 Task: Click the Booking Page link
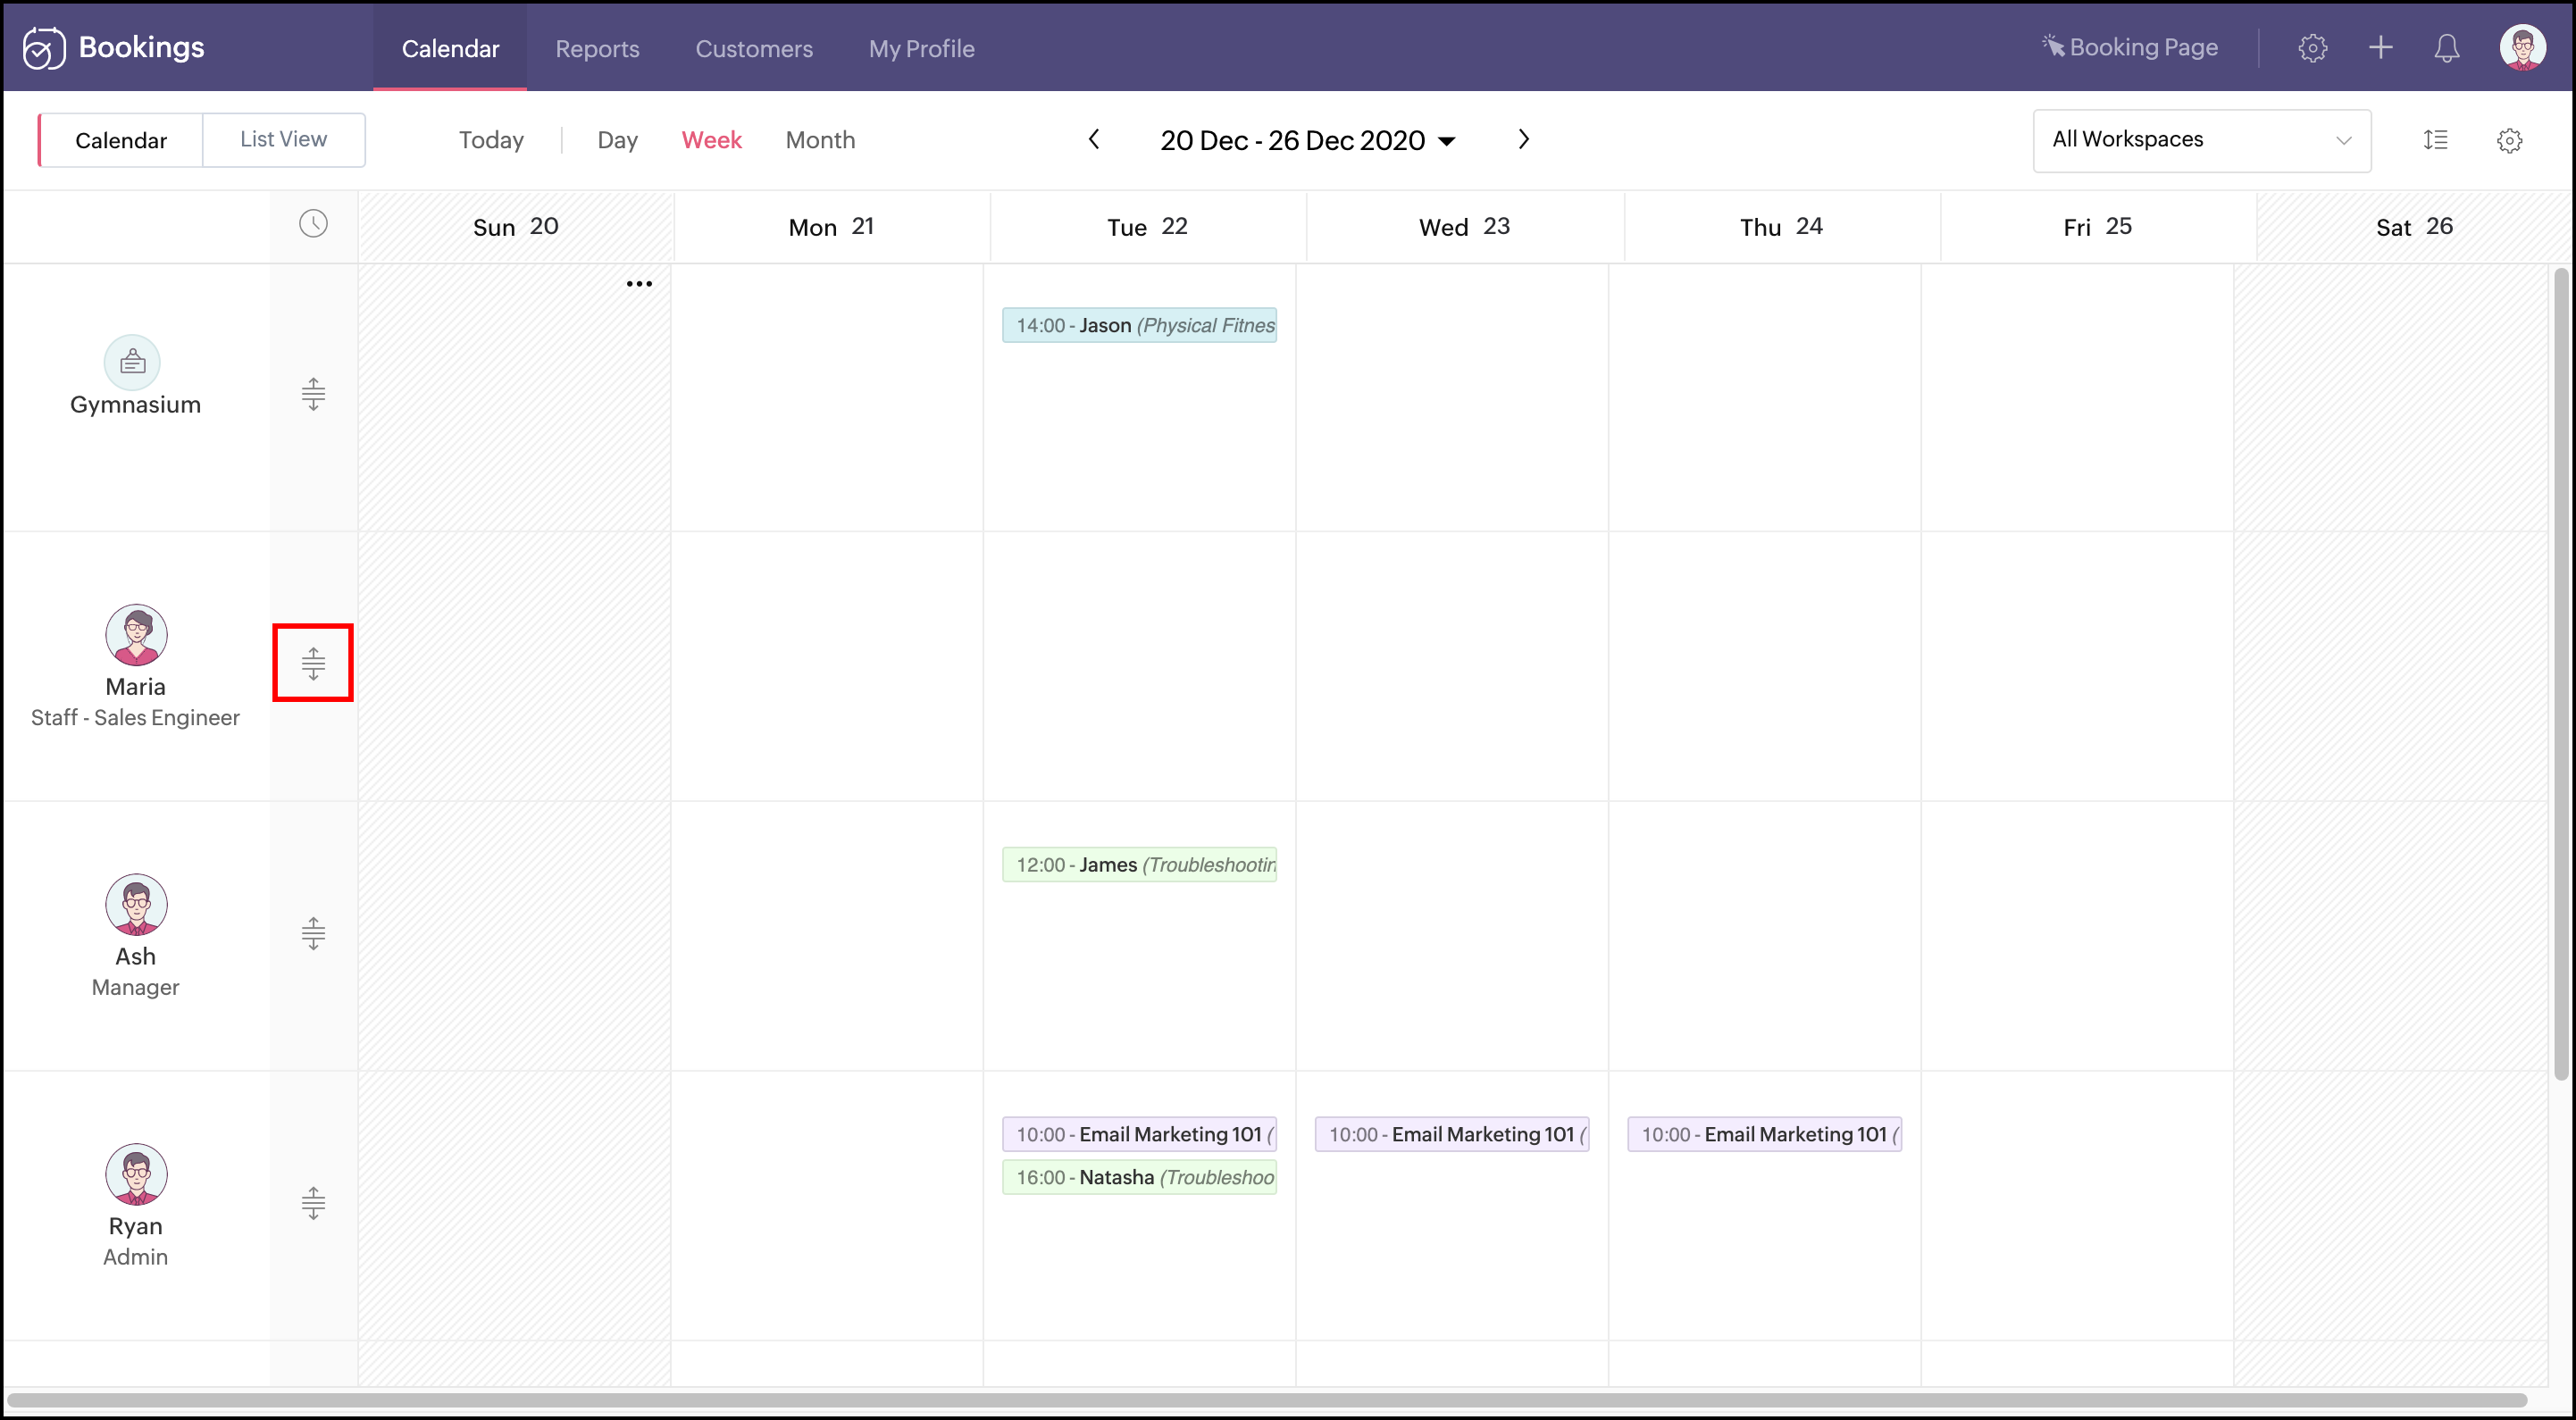coord(2130,48)
